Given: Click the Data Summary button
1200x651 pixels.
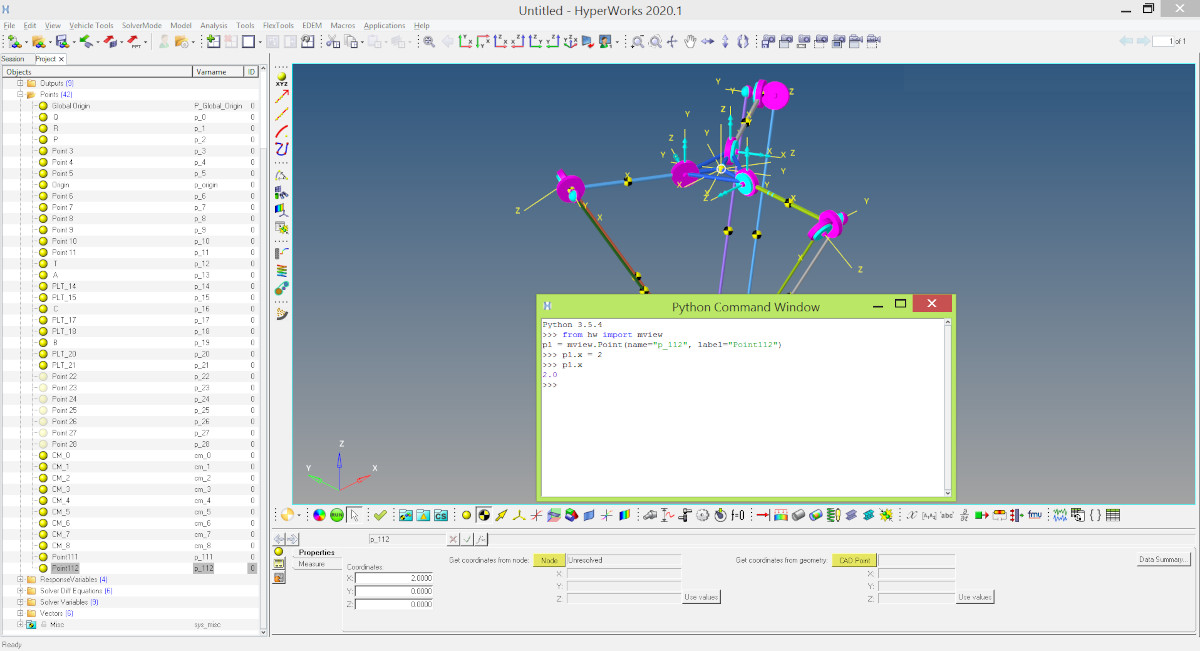Looking at the screenshot, I should click(x=1165, y=560).
